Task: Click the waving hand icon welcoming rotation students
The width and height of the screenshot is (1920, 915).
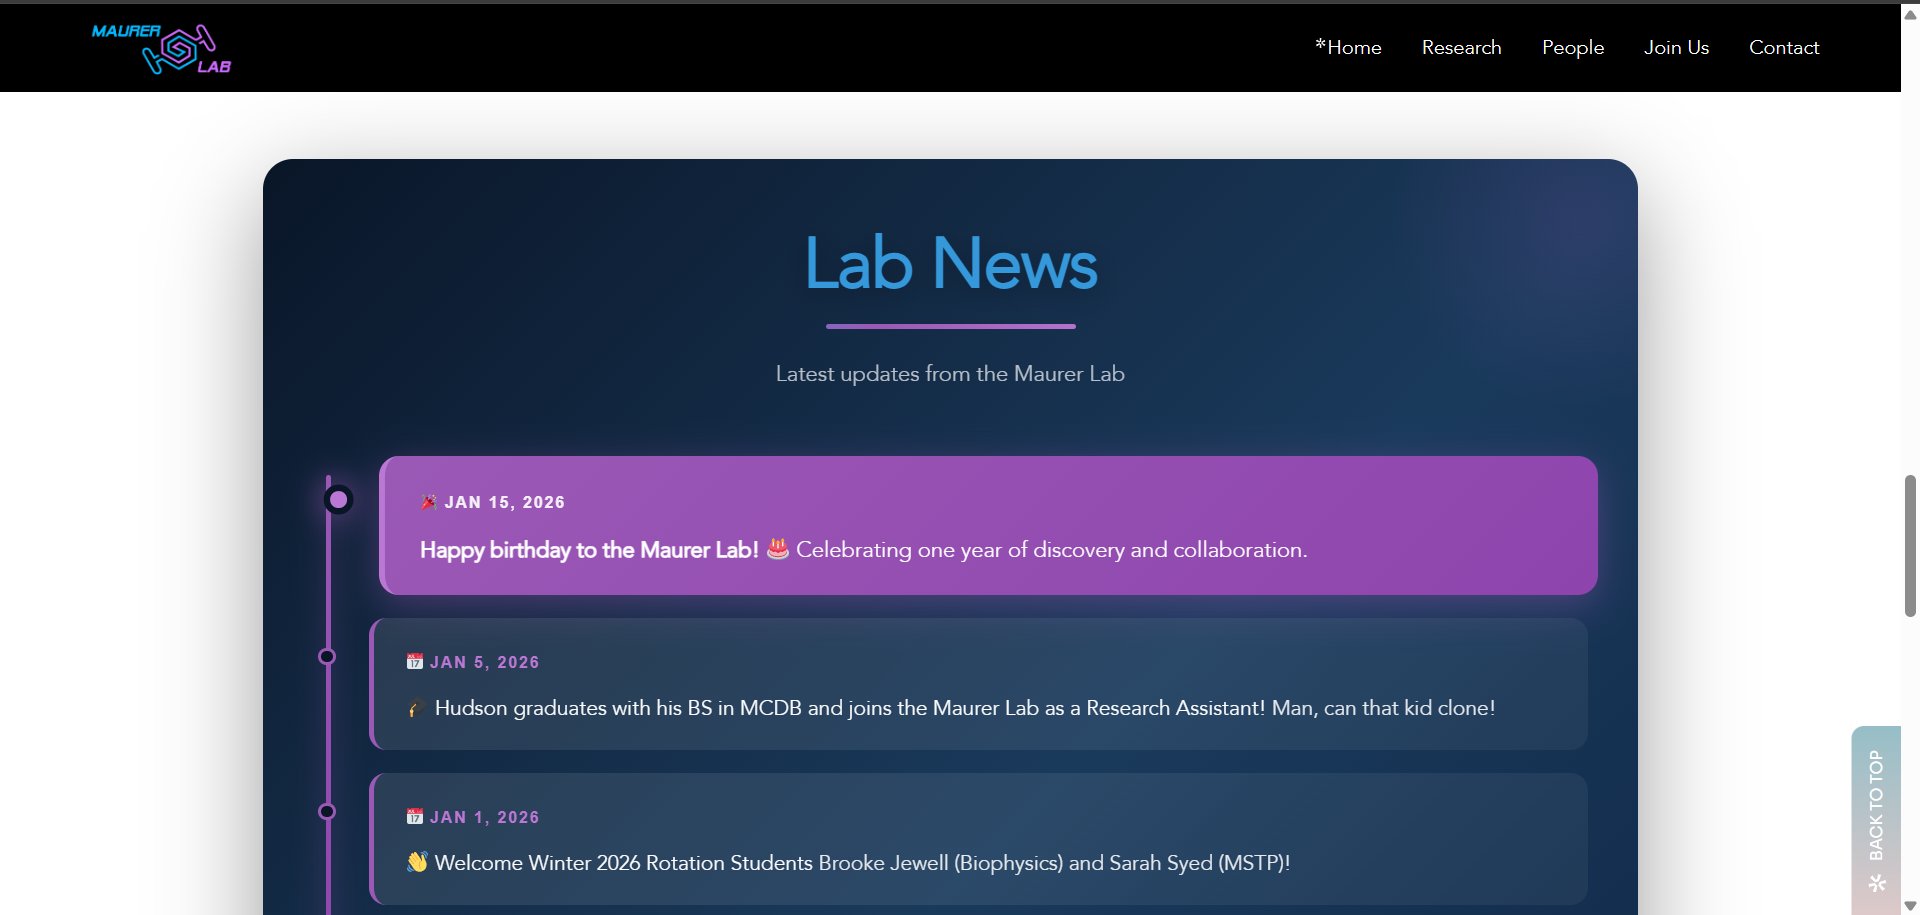Action: [x=417, y=862]
